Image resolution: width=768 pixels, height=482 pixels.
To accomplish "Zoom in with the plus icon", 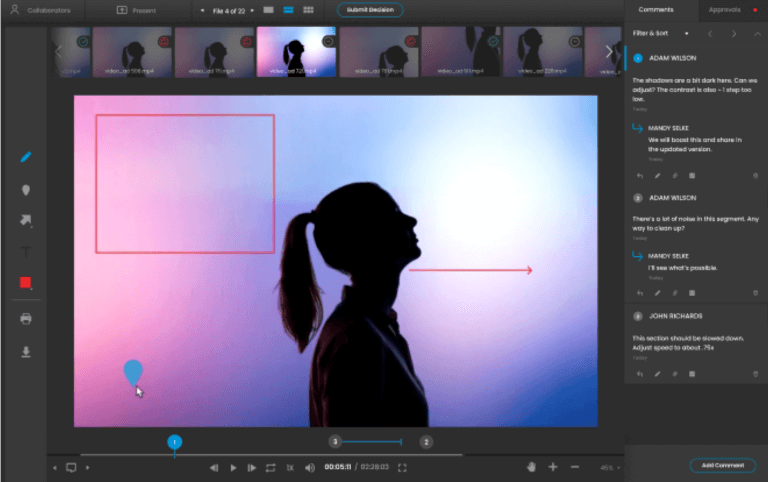I will pyautogui.click(x=553, y=467).
